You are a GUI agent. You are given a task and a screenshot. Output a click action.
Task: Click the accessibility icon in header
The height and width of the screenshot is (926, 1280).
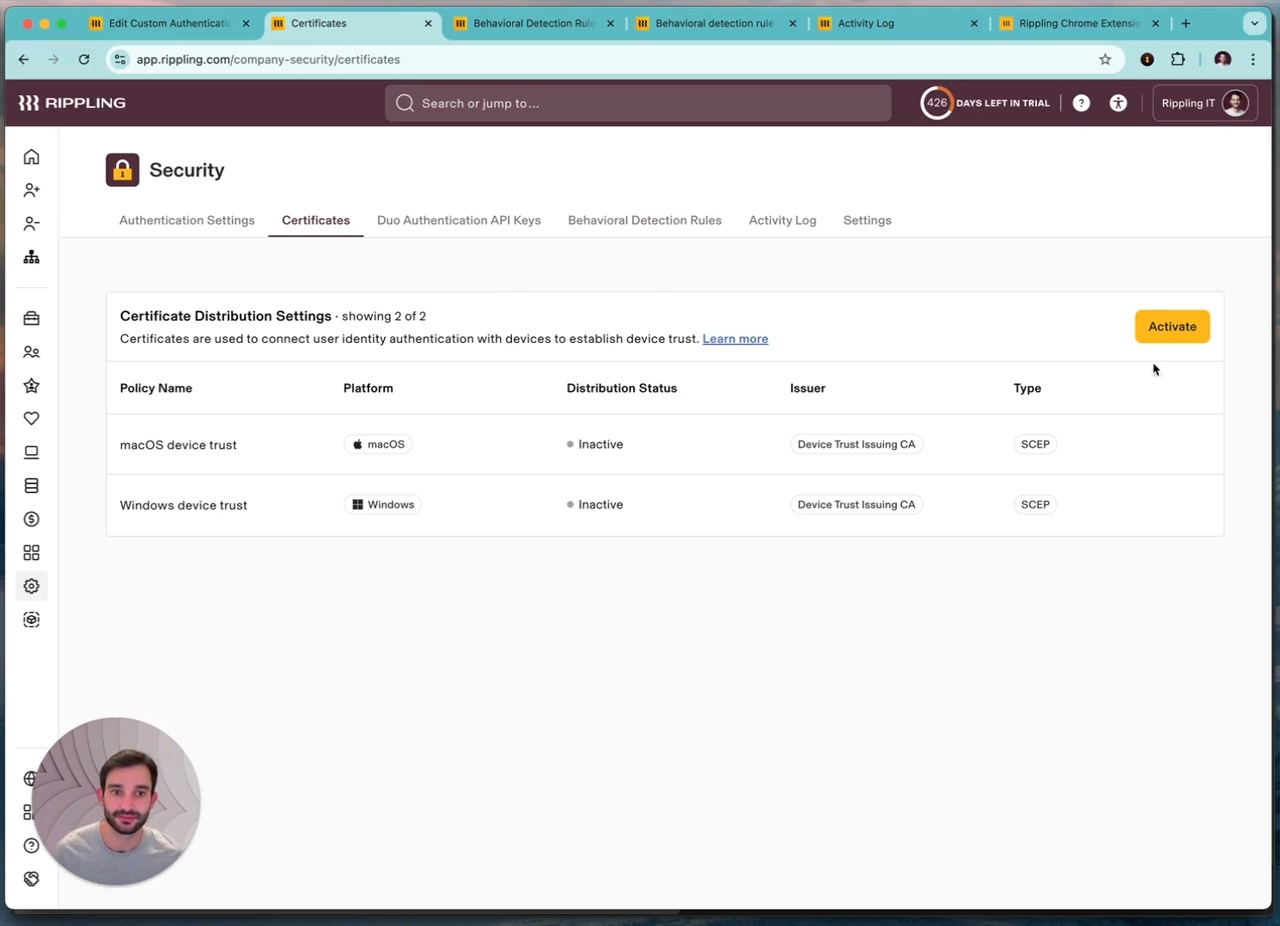(1118, 103)
